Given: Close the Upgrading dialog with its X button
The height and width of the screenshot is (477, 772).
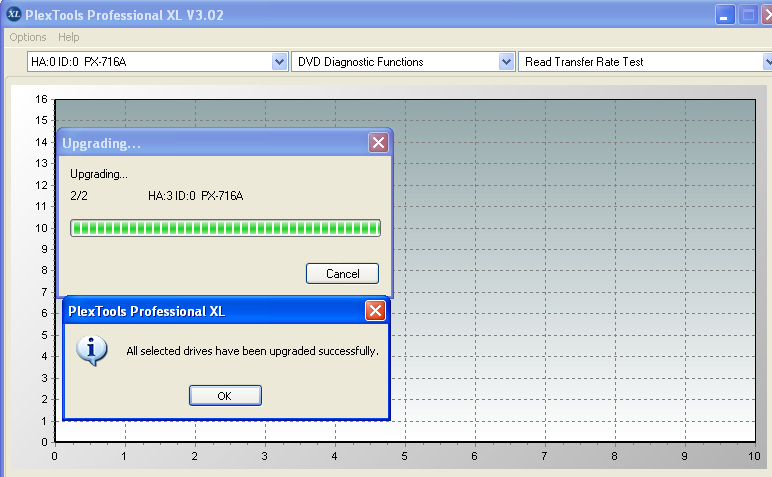Looking at the screenshot, I should click(x=378, y=143).
